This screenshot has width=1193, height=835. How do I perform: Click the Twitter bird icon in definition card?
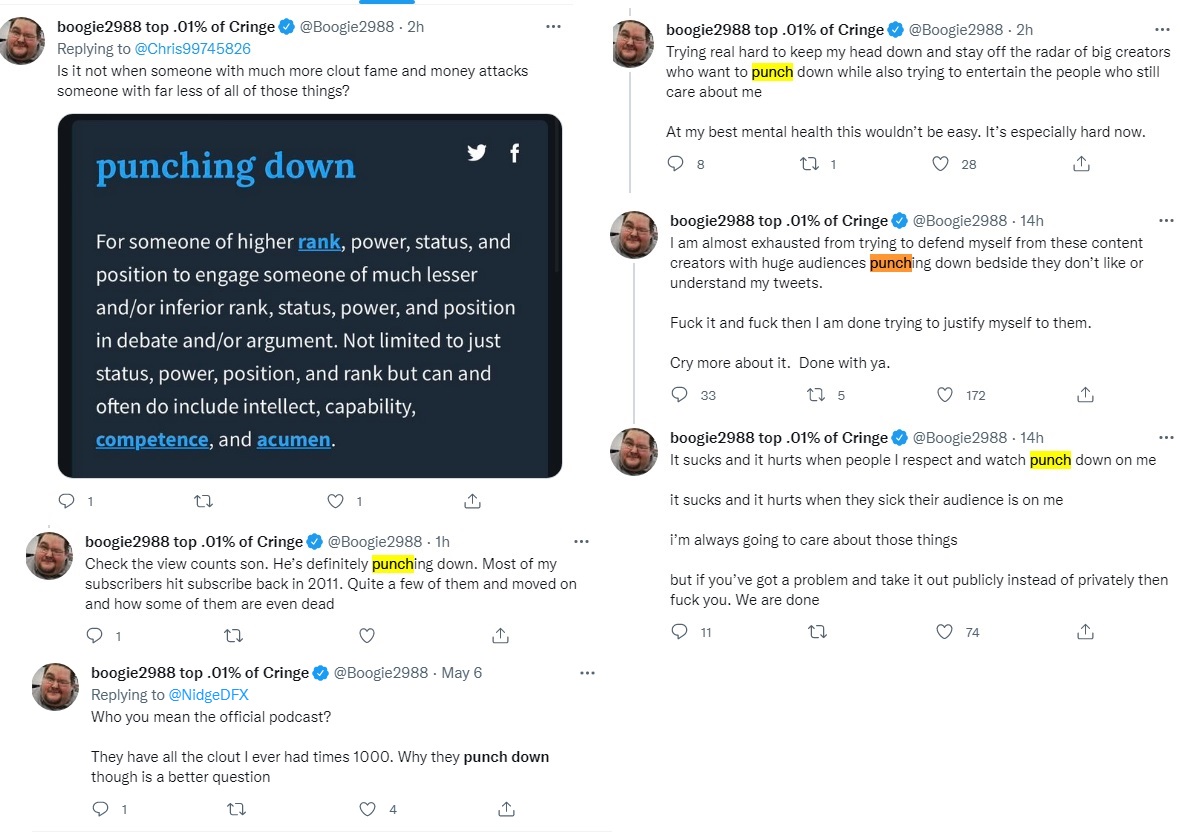pyautogui.click(x=477, y=152)
